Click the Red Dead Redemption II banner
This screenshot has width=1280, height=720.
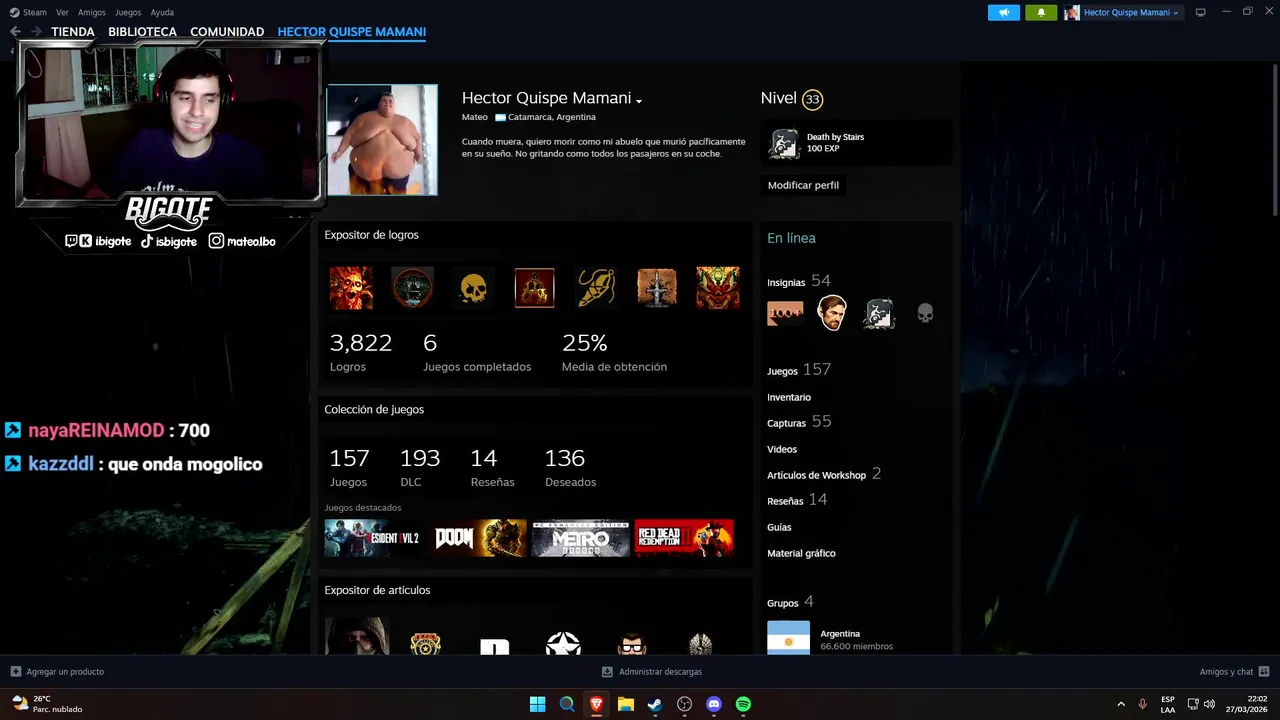[684, 538]
